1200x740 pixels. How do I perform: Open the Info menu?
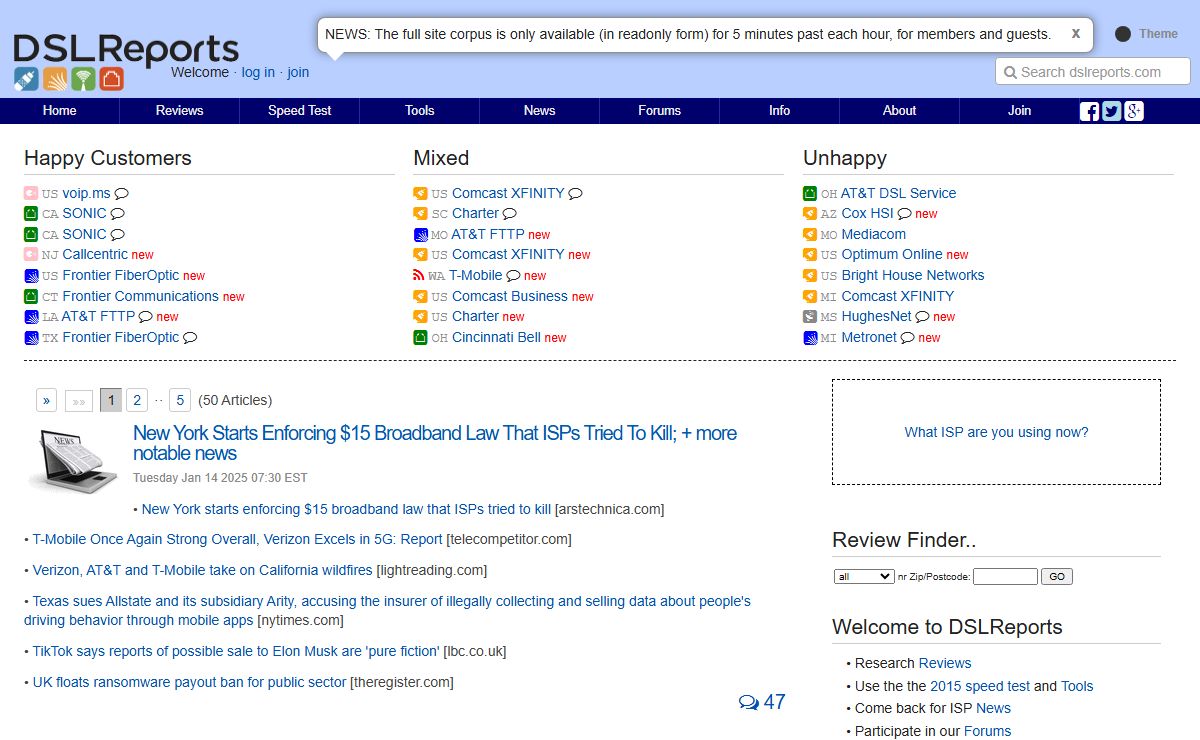[x=780, y=111]
